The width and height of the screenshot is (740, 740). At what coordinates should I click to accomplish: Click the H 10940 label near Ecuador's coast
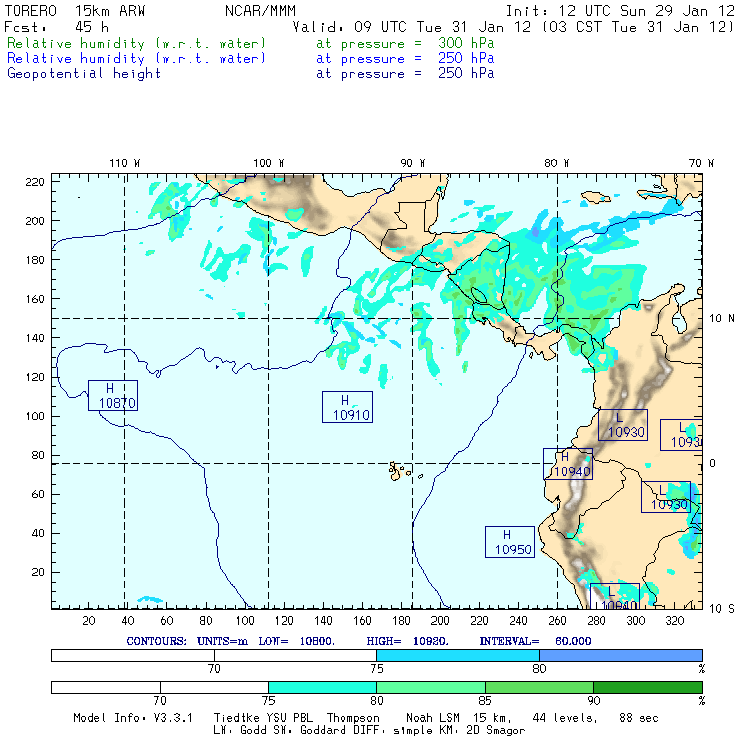pyautogui.click(x=568, y=464)
